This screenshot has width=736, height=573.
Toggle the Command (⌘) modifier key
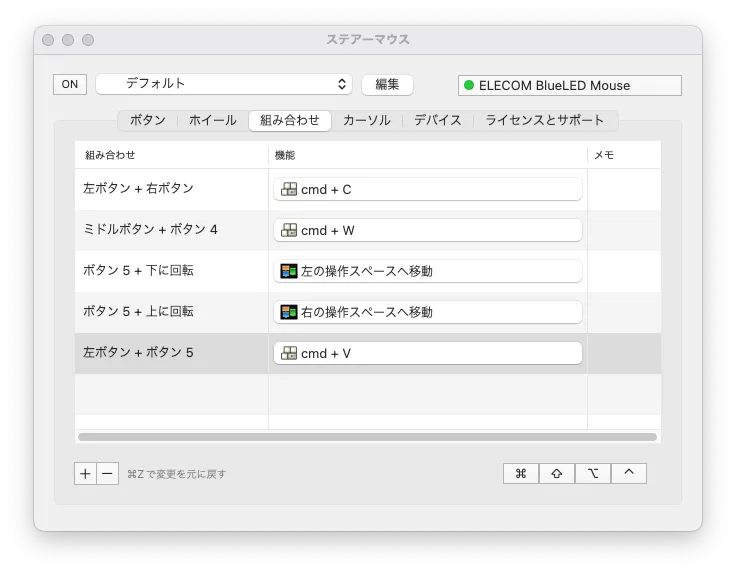(521, 473)
